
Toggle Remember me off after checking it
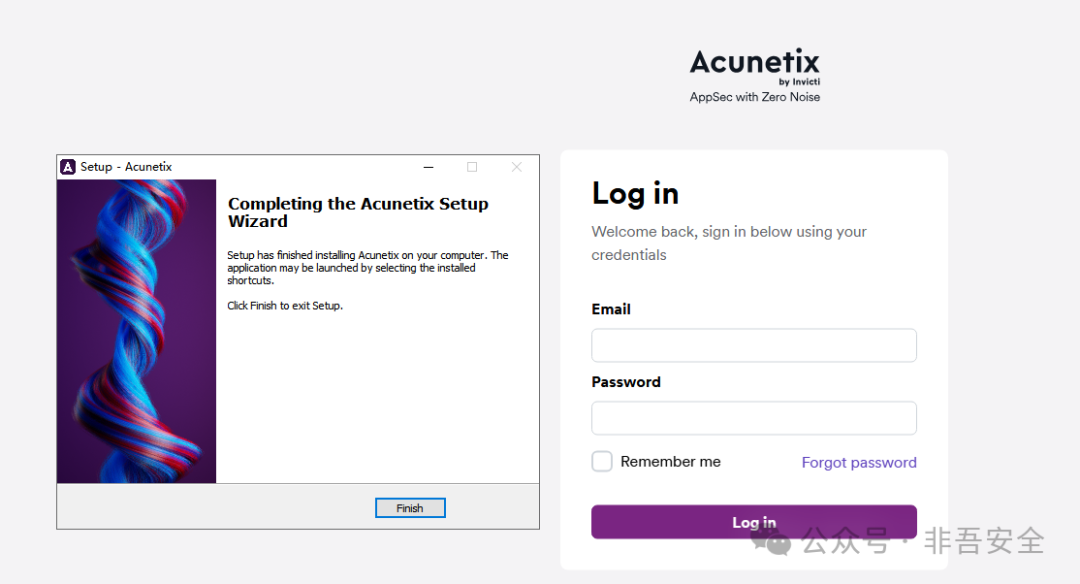click(x=601, y=461)
